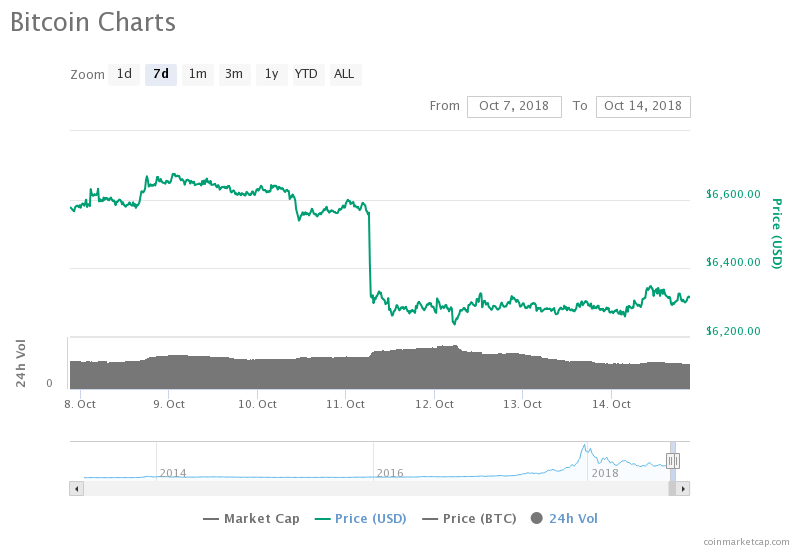Image resolution: width=800 pixels, height=550 pixels.
Task: Click the $6,600.00 price axis label
Action: [733, 194]
